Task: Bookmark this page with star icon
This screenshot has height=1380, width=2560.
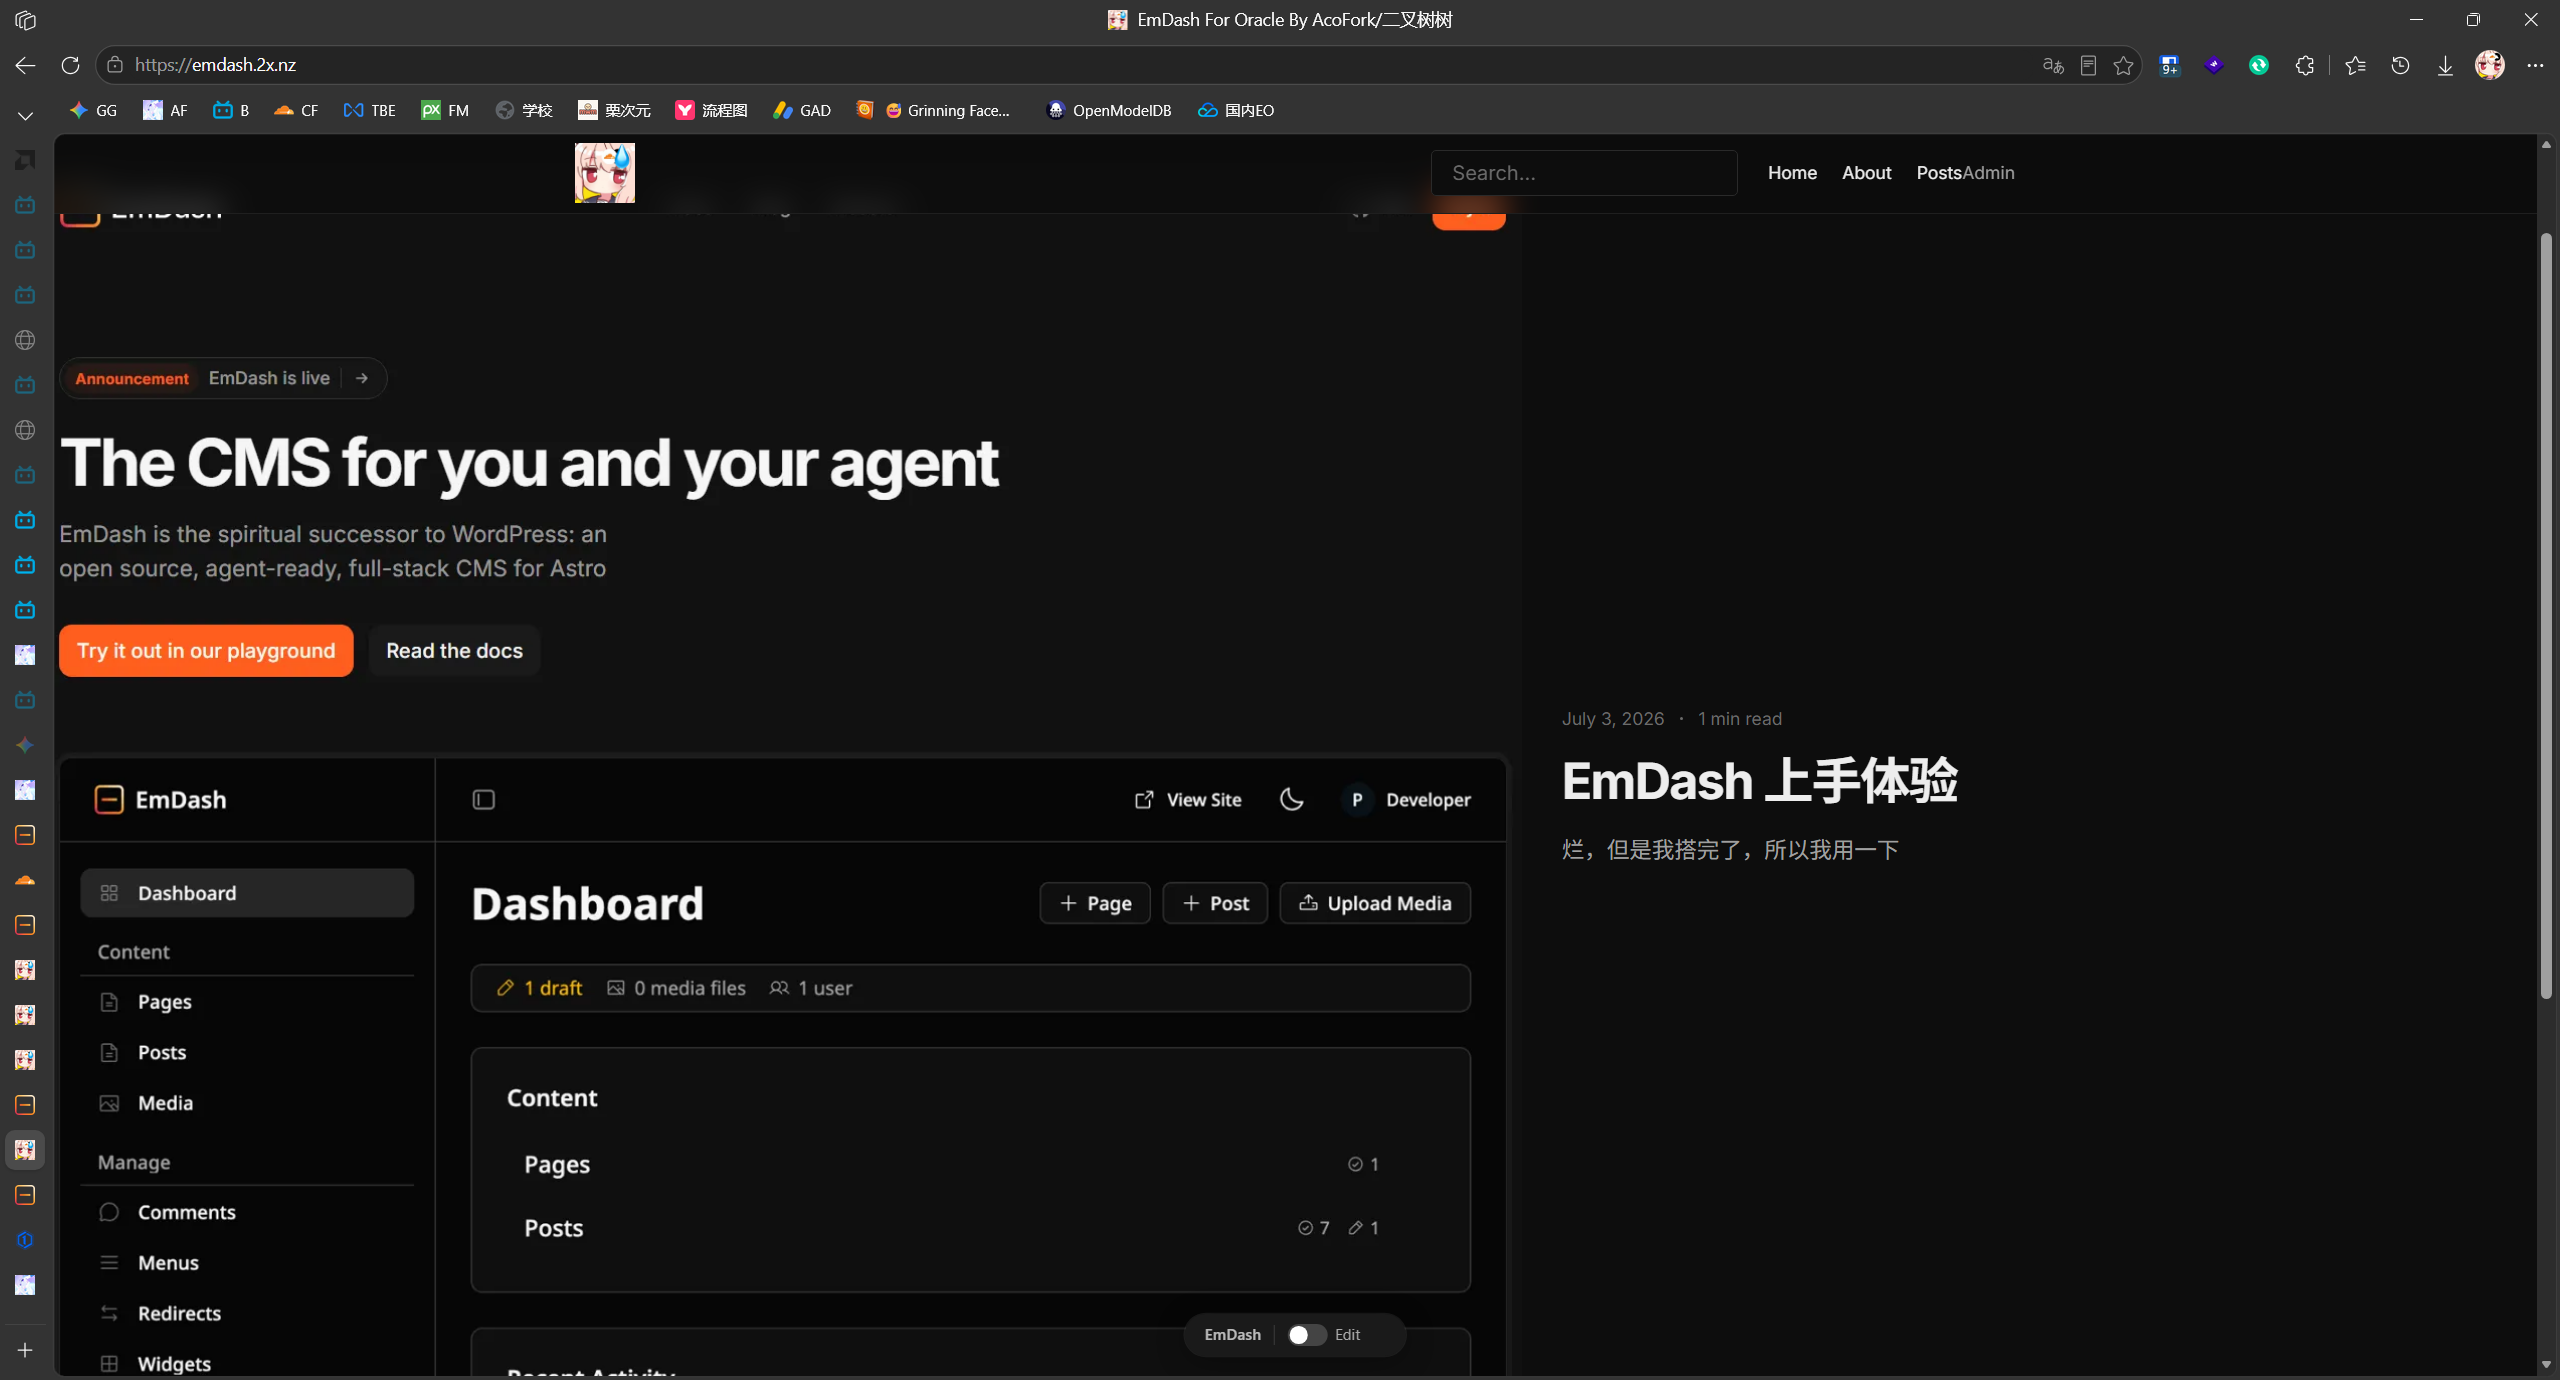Action: coord(2124,65)
